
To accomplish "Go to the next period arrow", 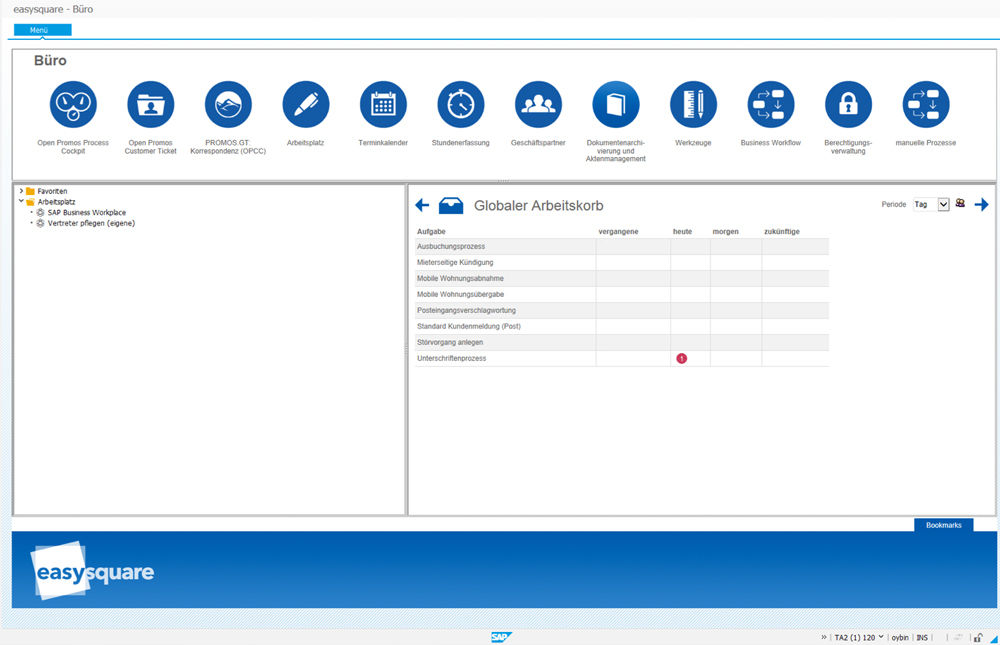I will [981, 205].
